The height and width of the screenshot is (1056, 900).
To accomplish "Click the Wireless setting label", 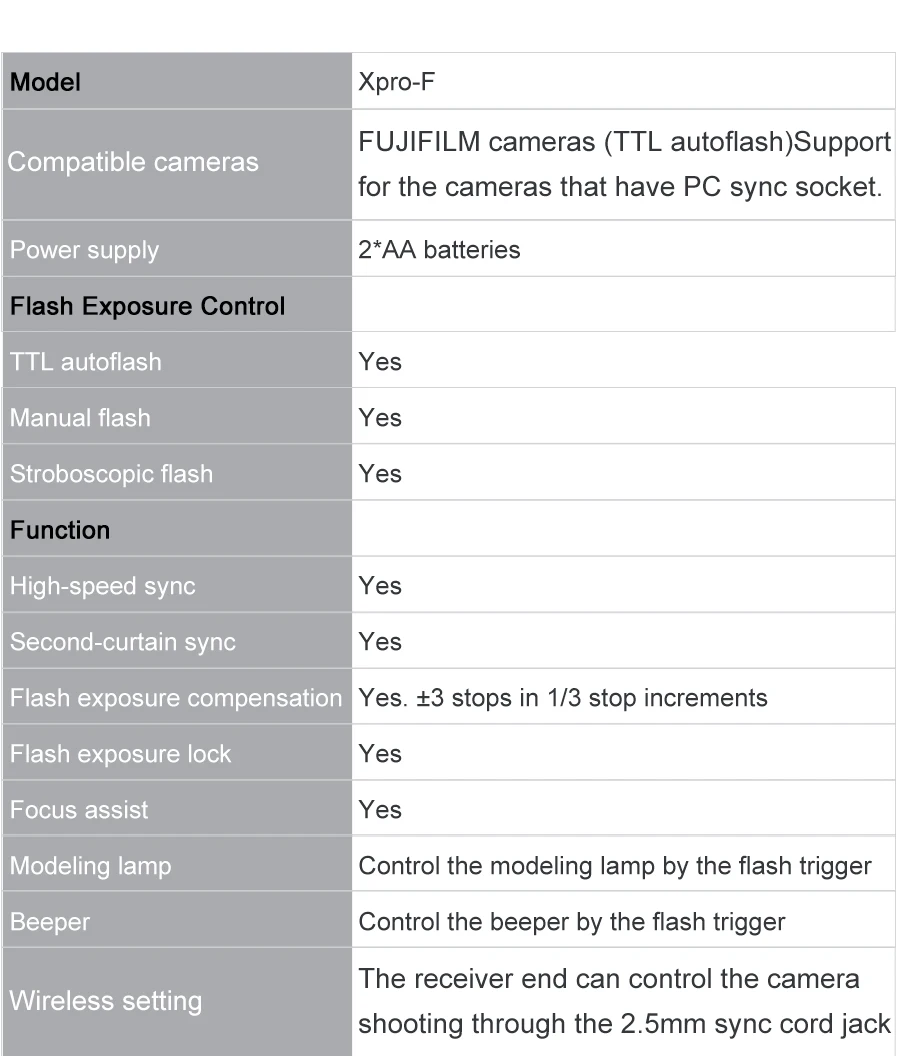I will [106, 1001].
